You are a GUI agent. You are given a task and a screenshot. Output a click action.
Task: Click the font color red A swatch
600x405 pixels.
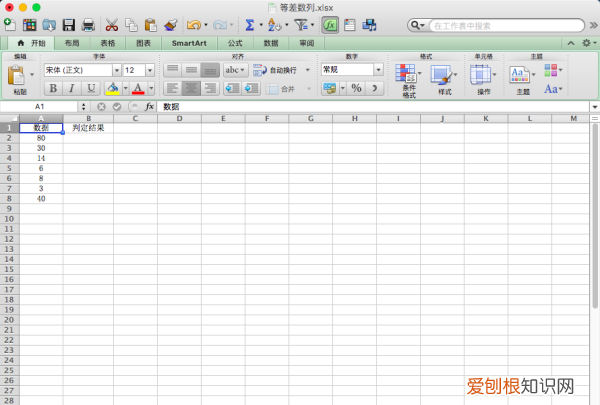click(x=136, y=88)
